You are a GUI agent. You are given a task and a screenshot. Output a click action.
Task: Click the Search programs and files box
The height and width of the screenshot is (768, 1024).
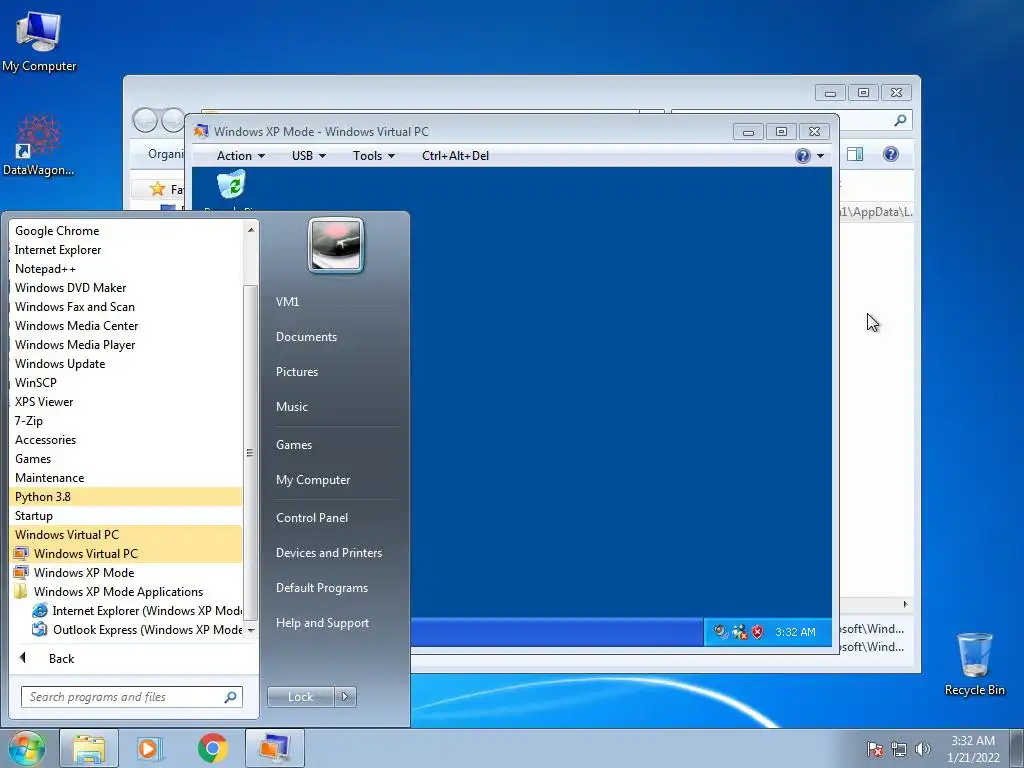(x=131, y=697)
